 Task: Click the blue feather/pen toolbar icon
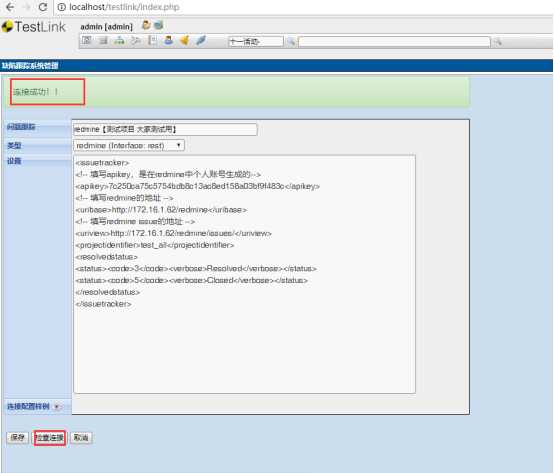201,40
